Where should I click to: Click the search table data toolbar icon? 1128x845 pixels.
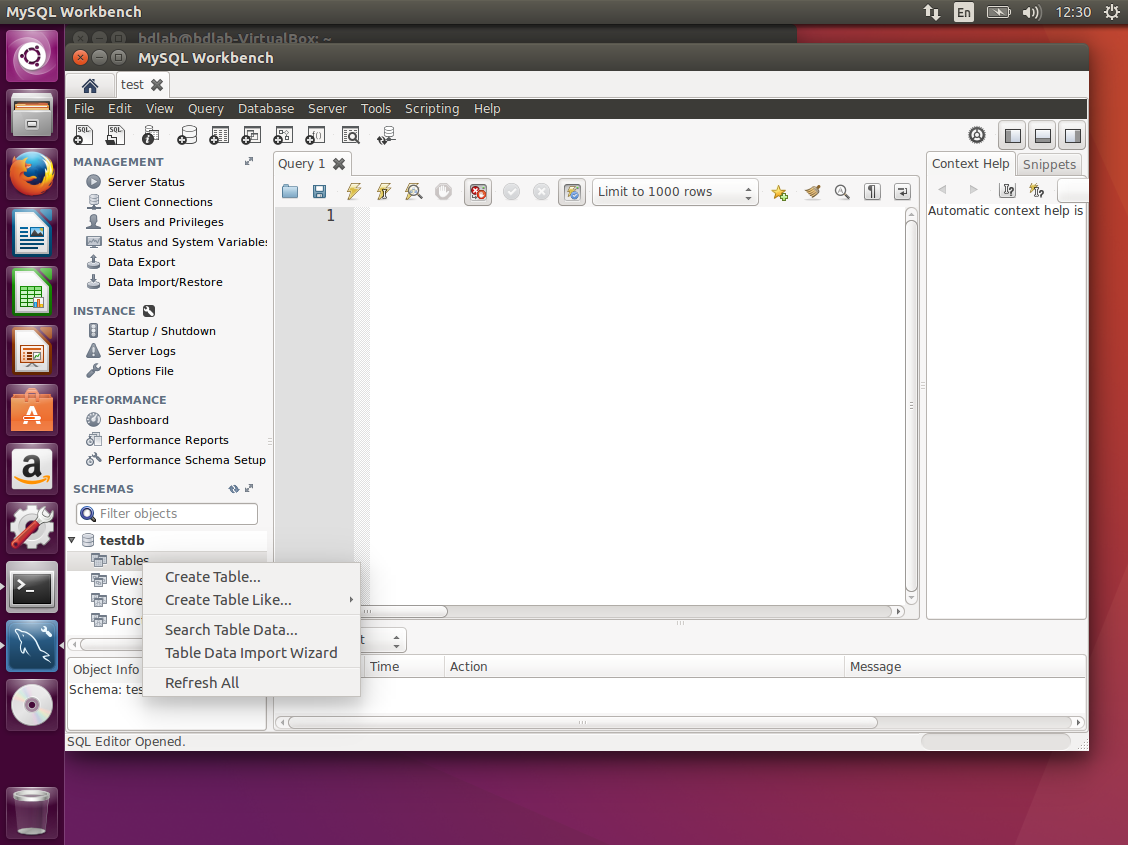point(350,135)
